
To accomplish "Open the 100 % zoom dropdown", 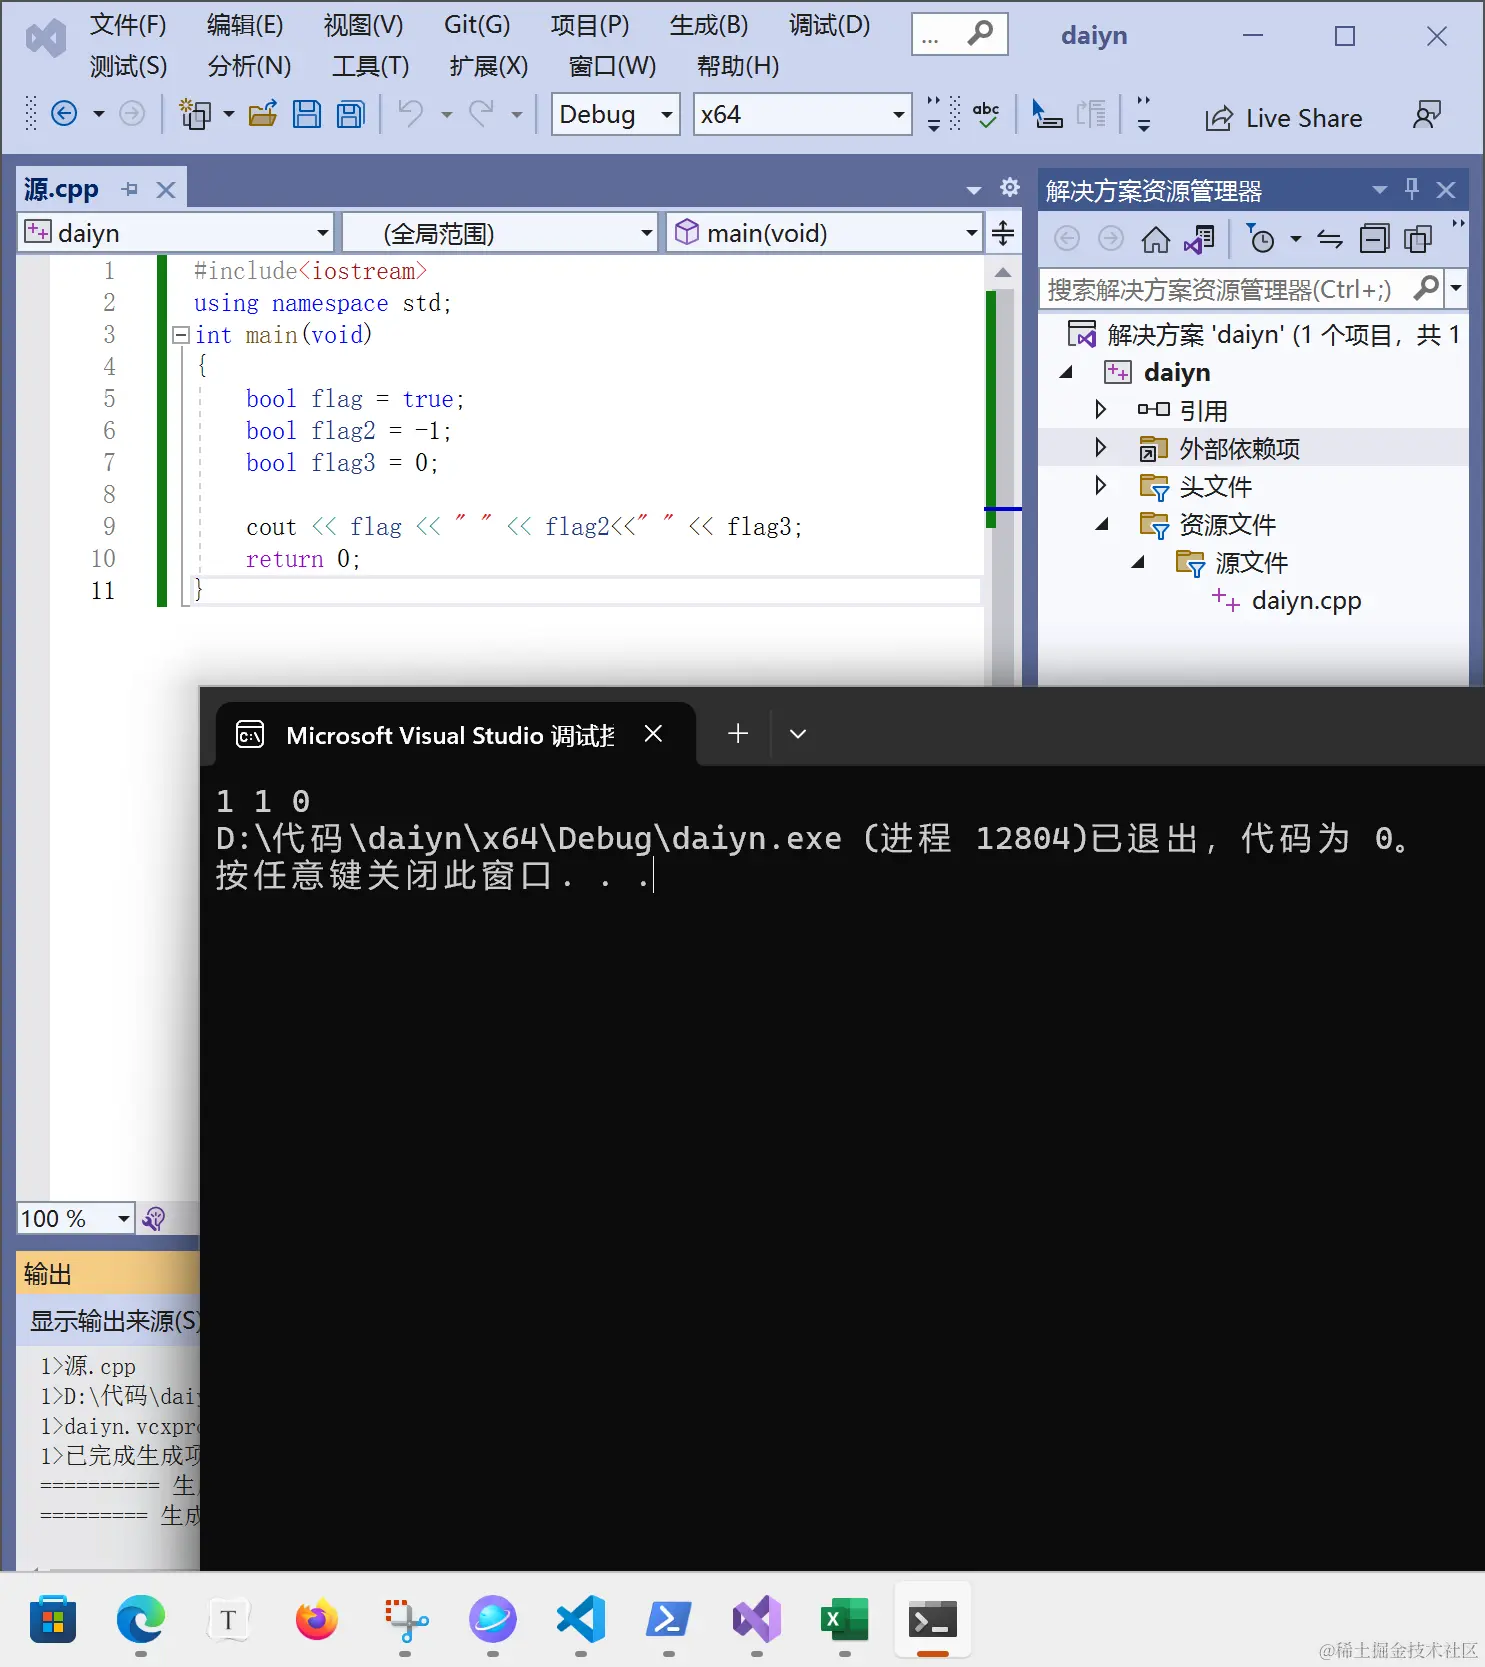I will [76, 1218].
